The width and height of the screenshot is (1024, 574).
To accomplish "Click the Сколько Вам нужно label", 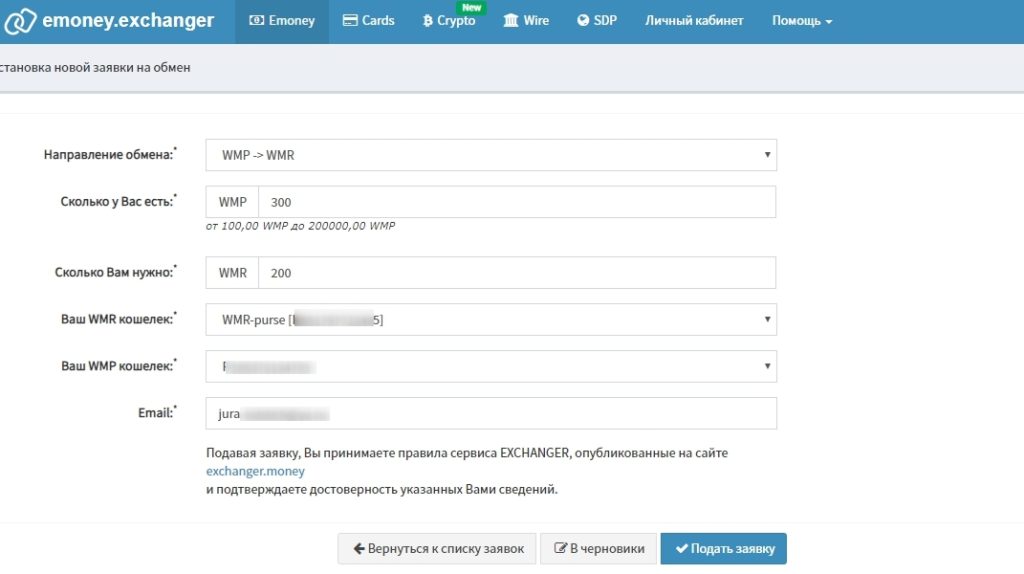I will click(116, 272).
